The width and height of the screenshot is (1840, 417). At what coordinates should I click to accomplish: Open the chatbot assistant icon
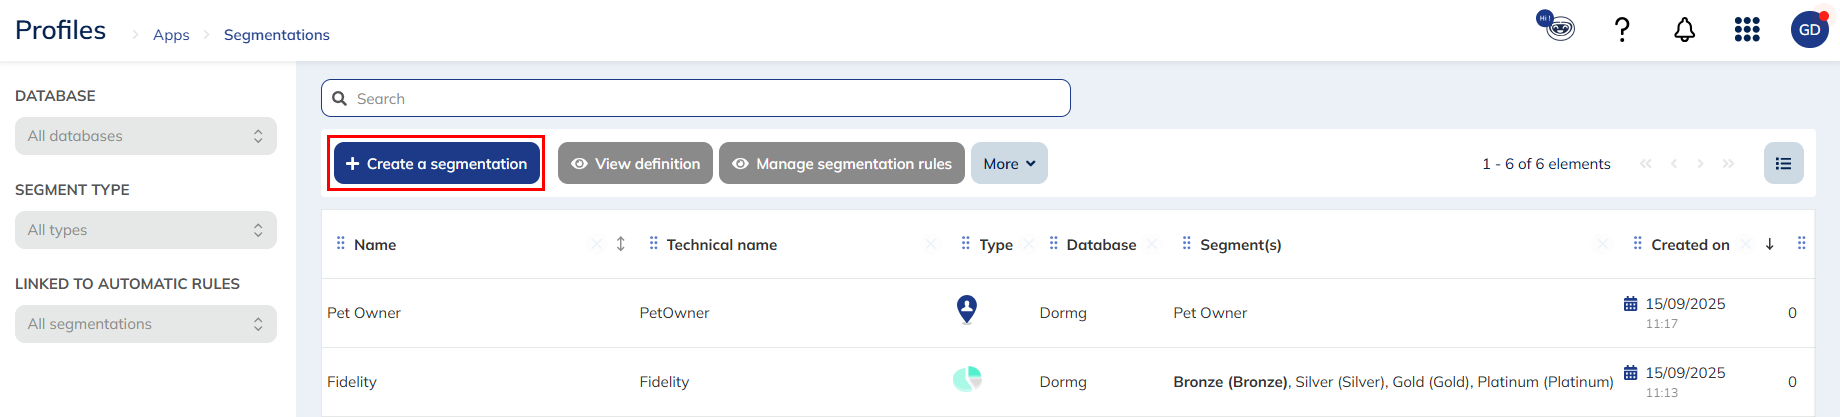pos(1556,27)
